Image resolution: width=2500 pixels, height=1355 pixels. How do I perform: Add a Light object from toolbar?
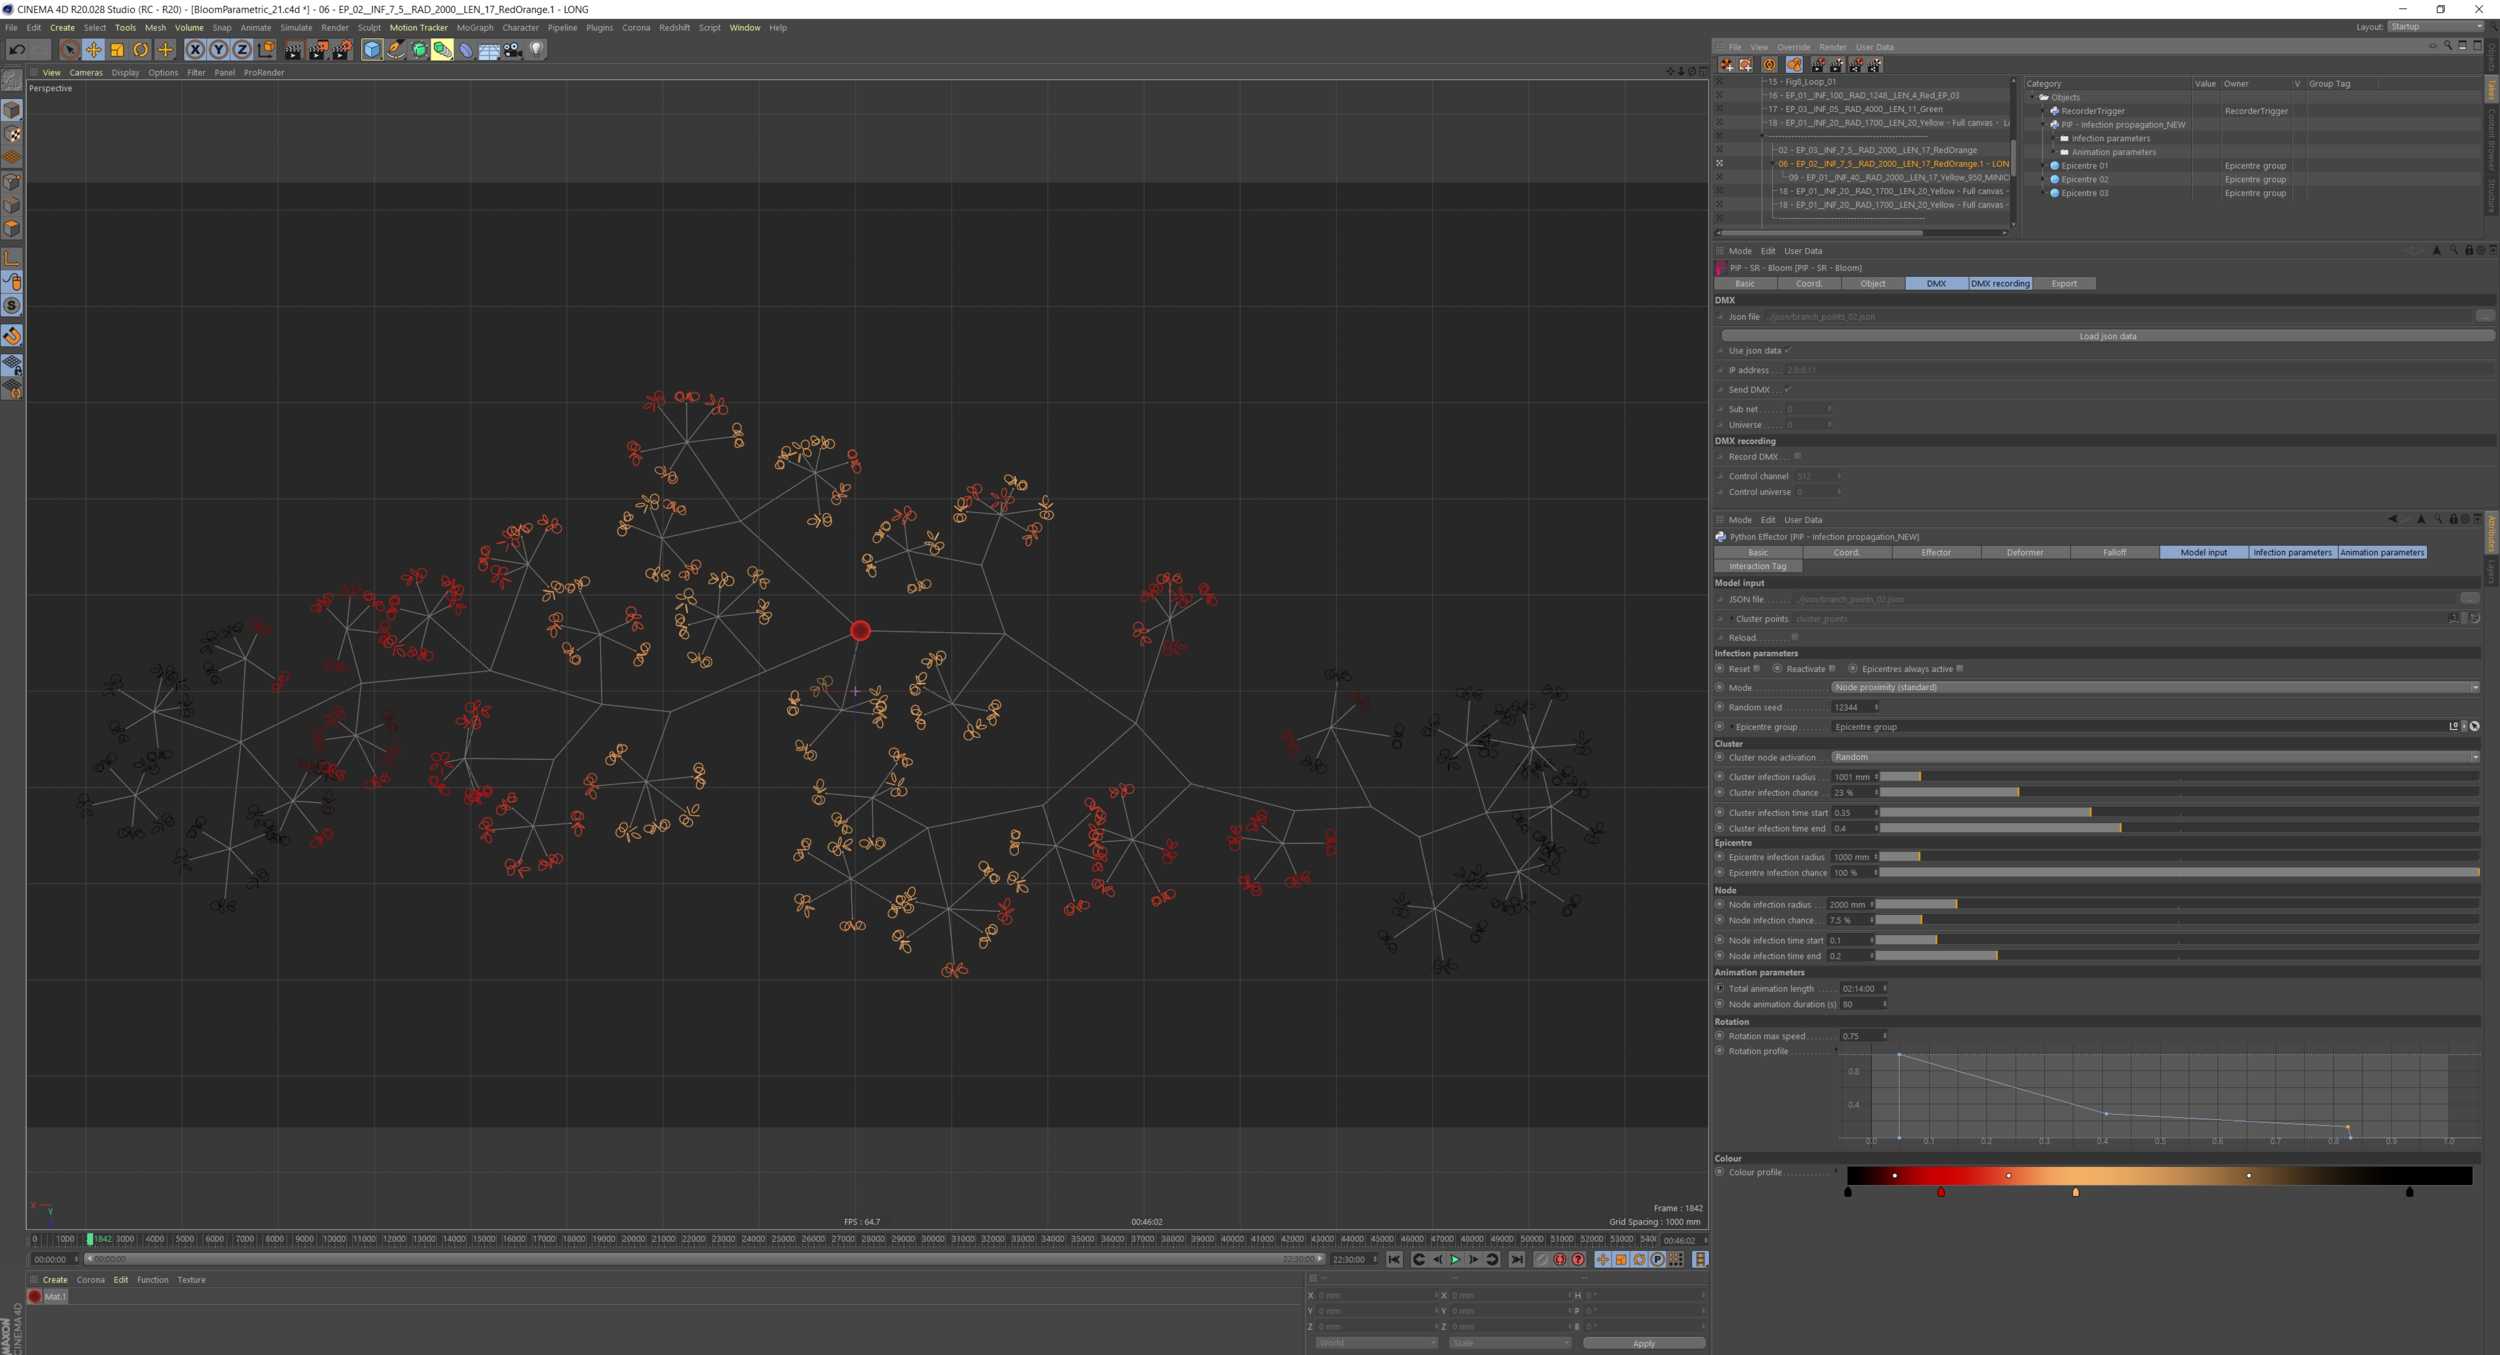pos(537,49)
